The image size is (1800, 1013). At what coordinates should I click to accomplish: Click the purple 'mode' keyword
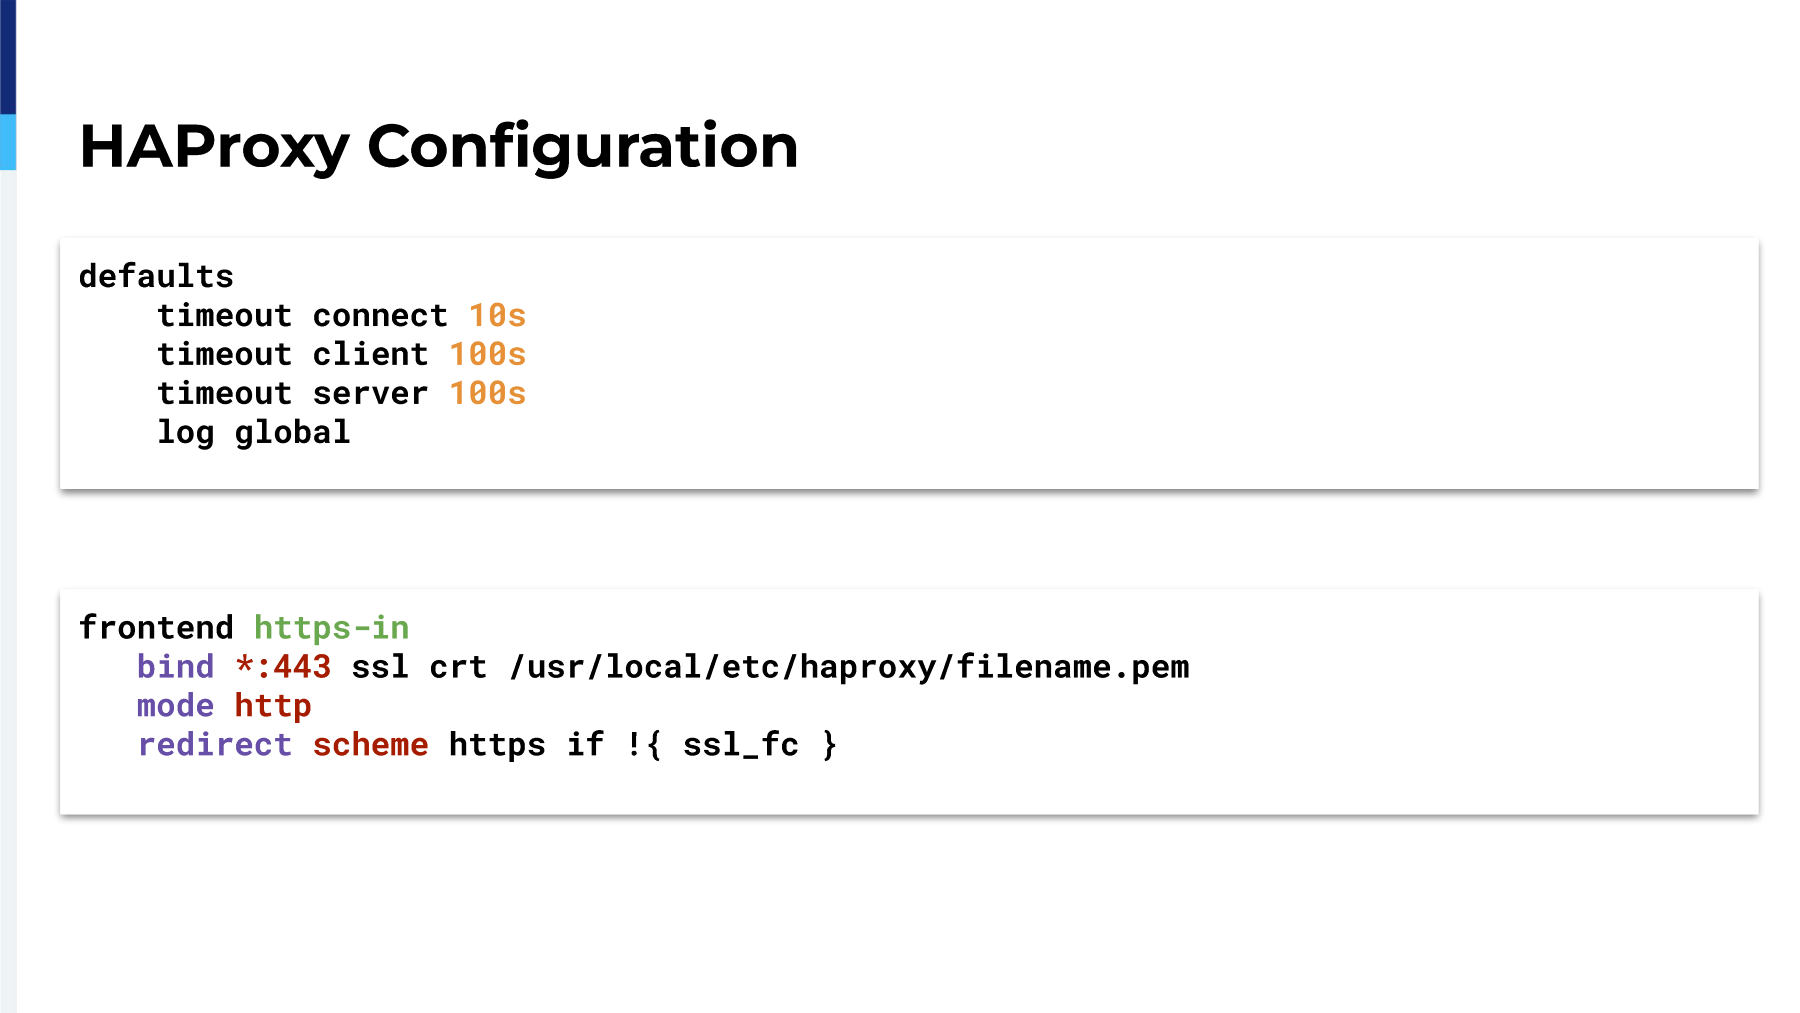tap(175, 705)
